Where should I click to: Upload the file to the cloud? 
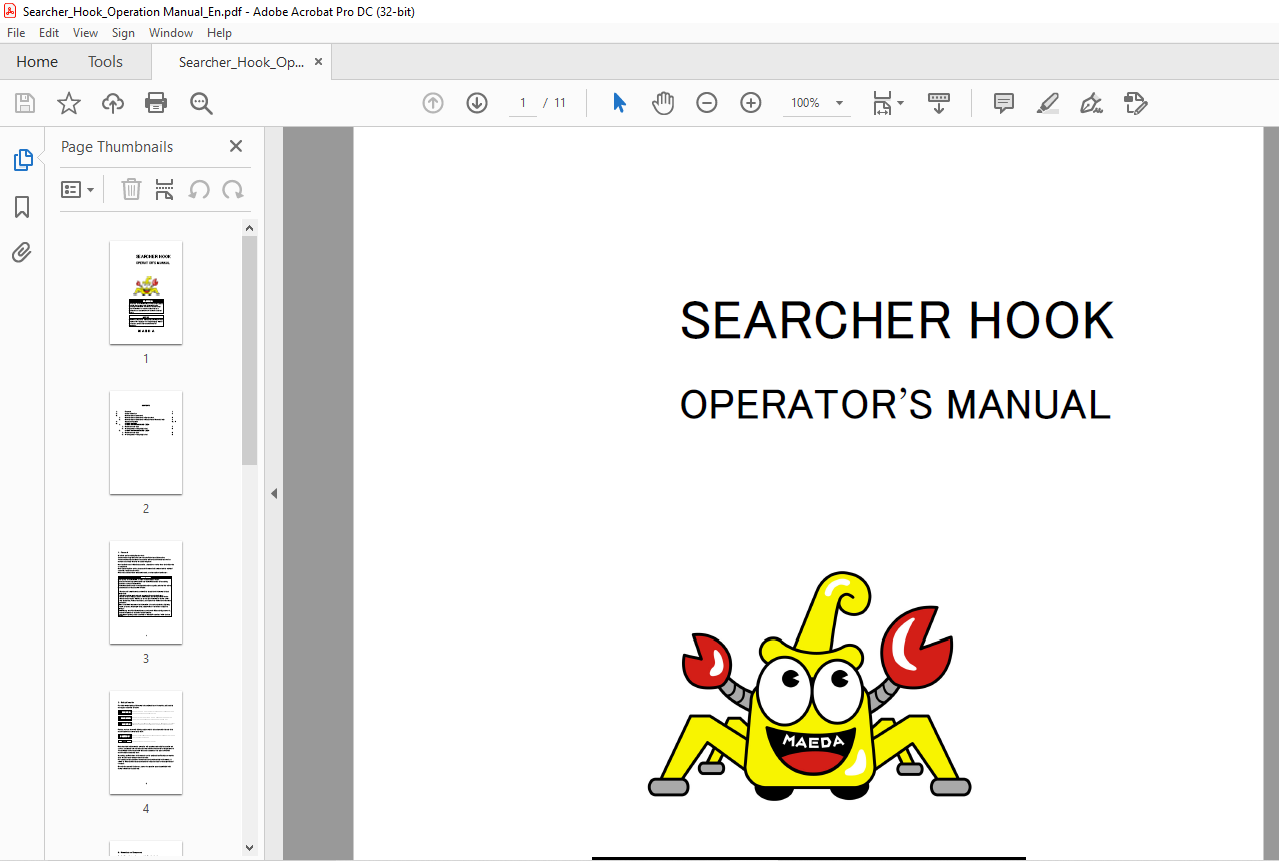pos(113,103)
